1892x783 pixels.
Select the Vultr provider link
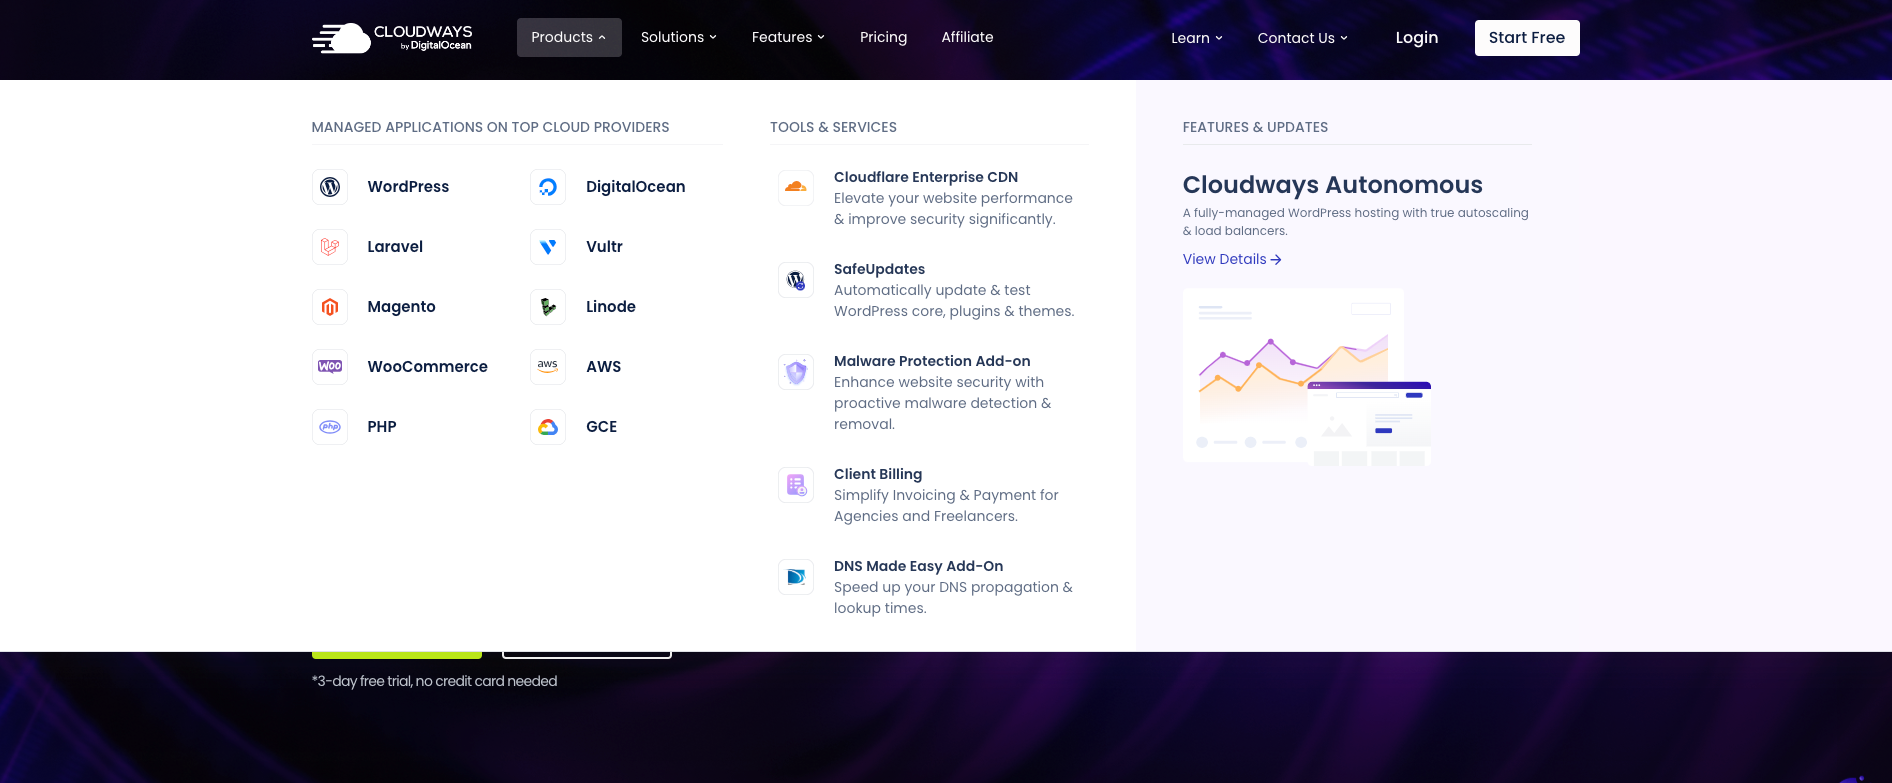point(604,247)
